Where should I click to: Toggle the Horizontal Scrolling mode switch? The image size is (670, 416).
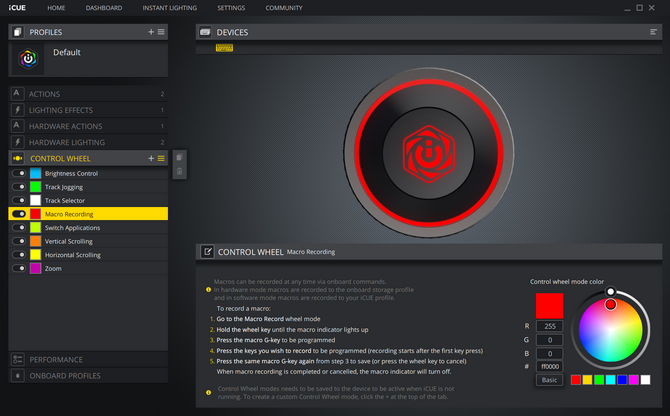click(x=19, y=255)
